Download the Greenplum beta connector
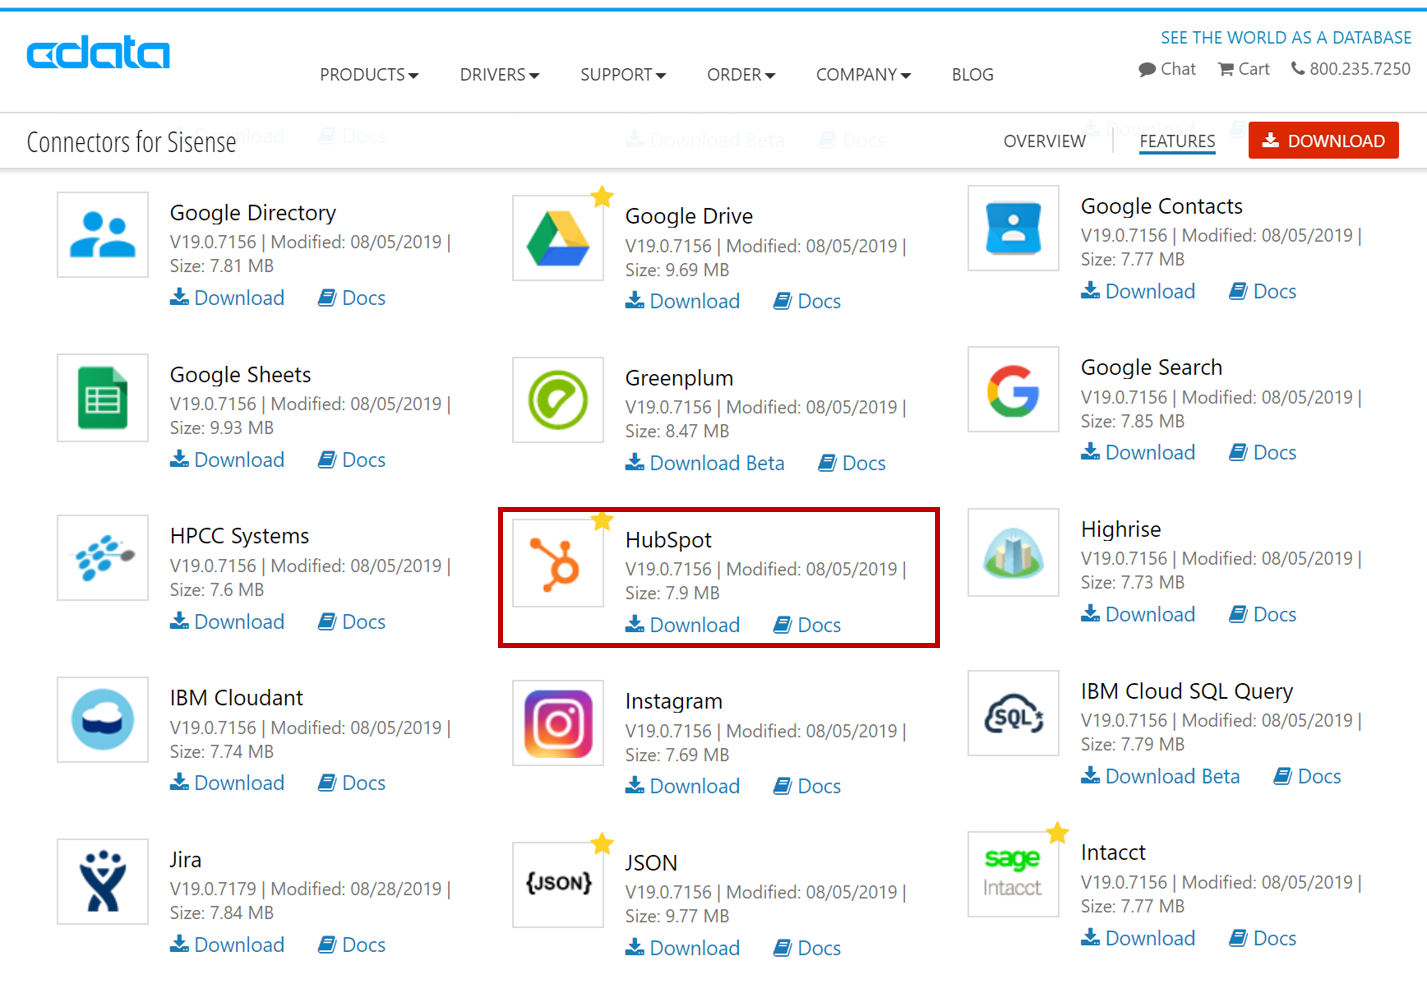The height and width of the screenshot is (984, 1427). point(705,463)
